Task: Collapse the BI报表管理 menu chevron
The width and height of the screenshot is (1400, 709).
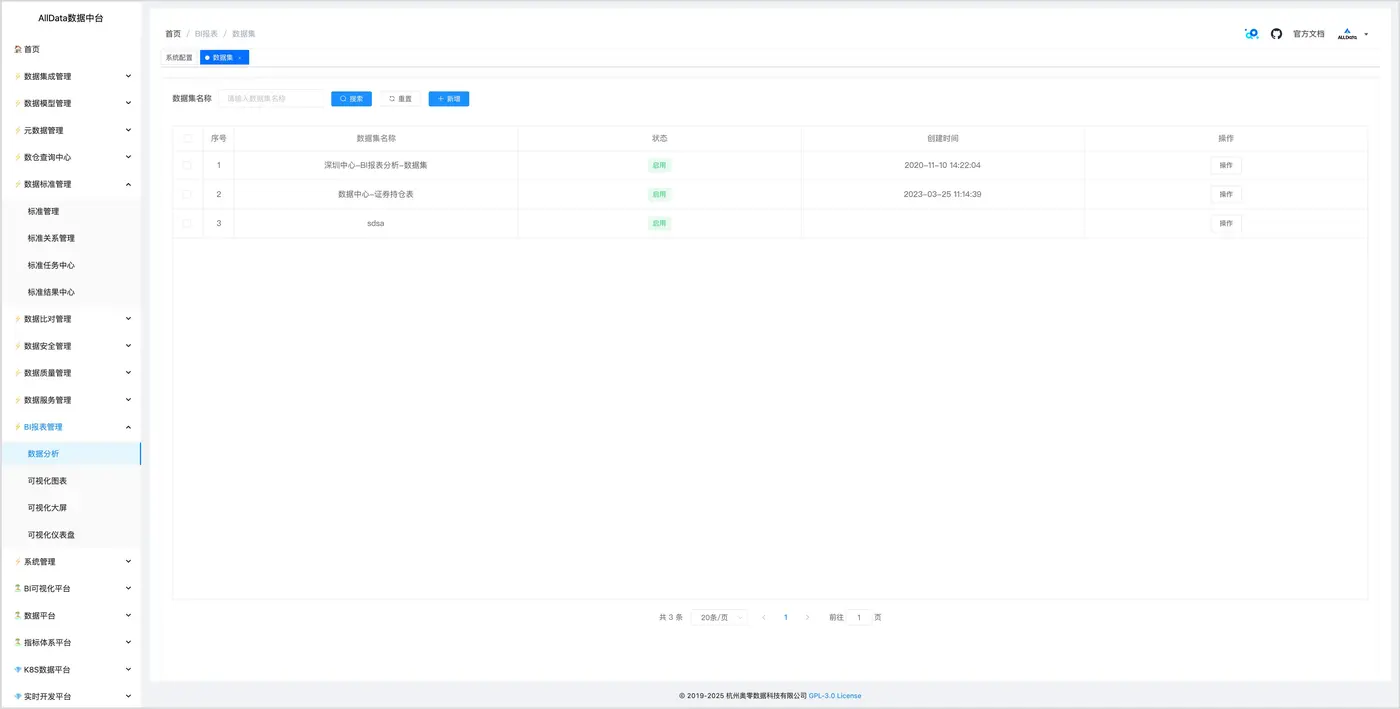Action: [x=128, y=427]
